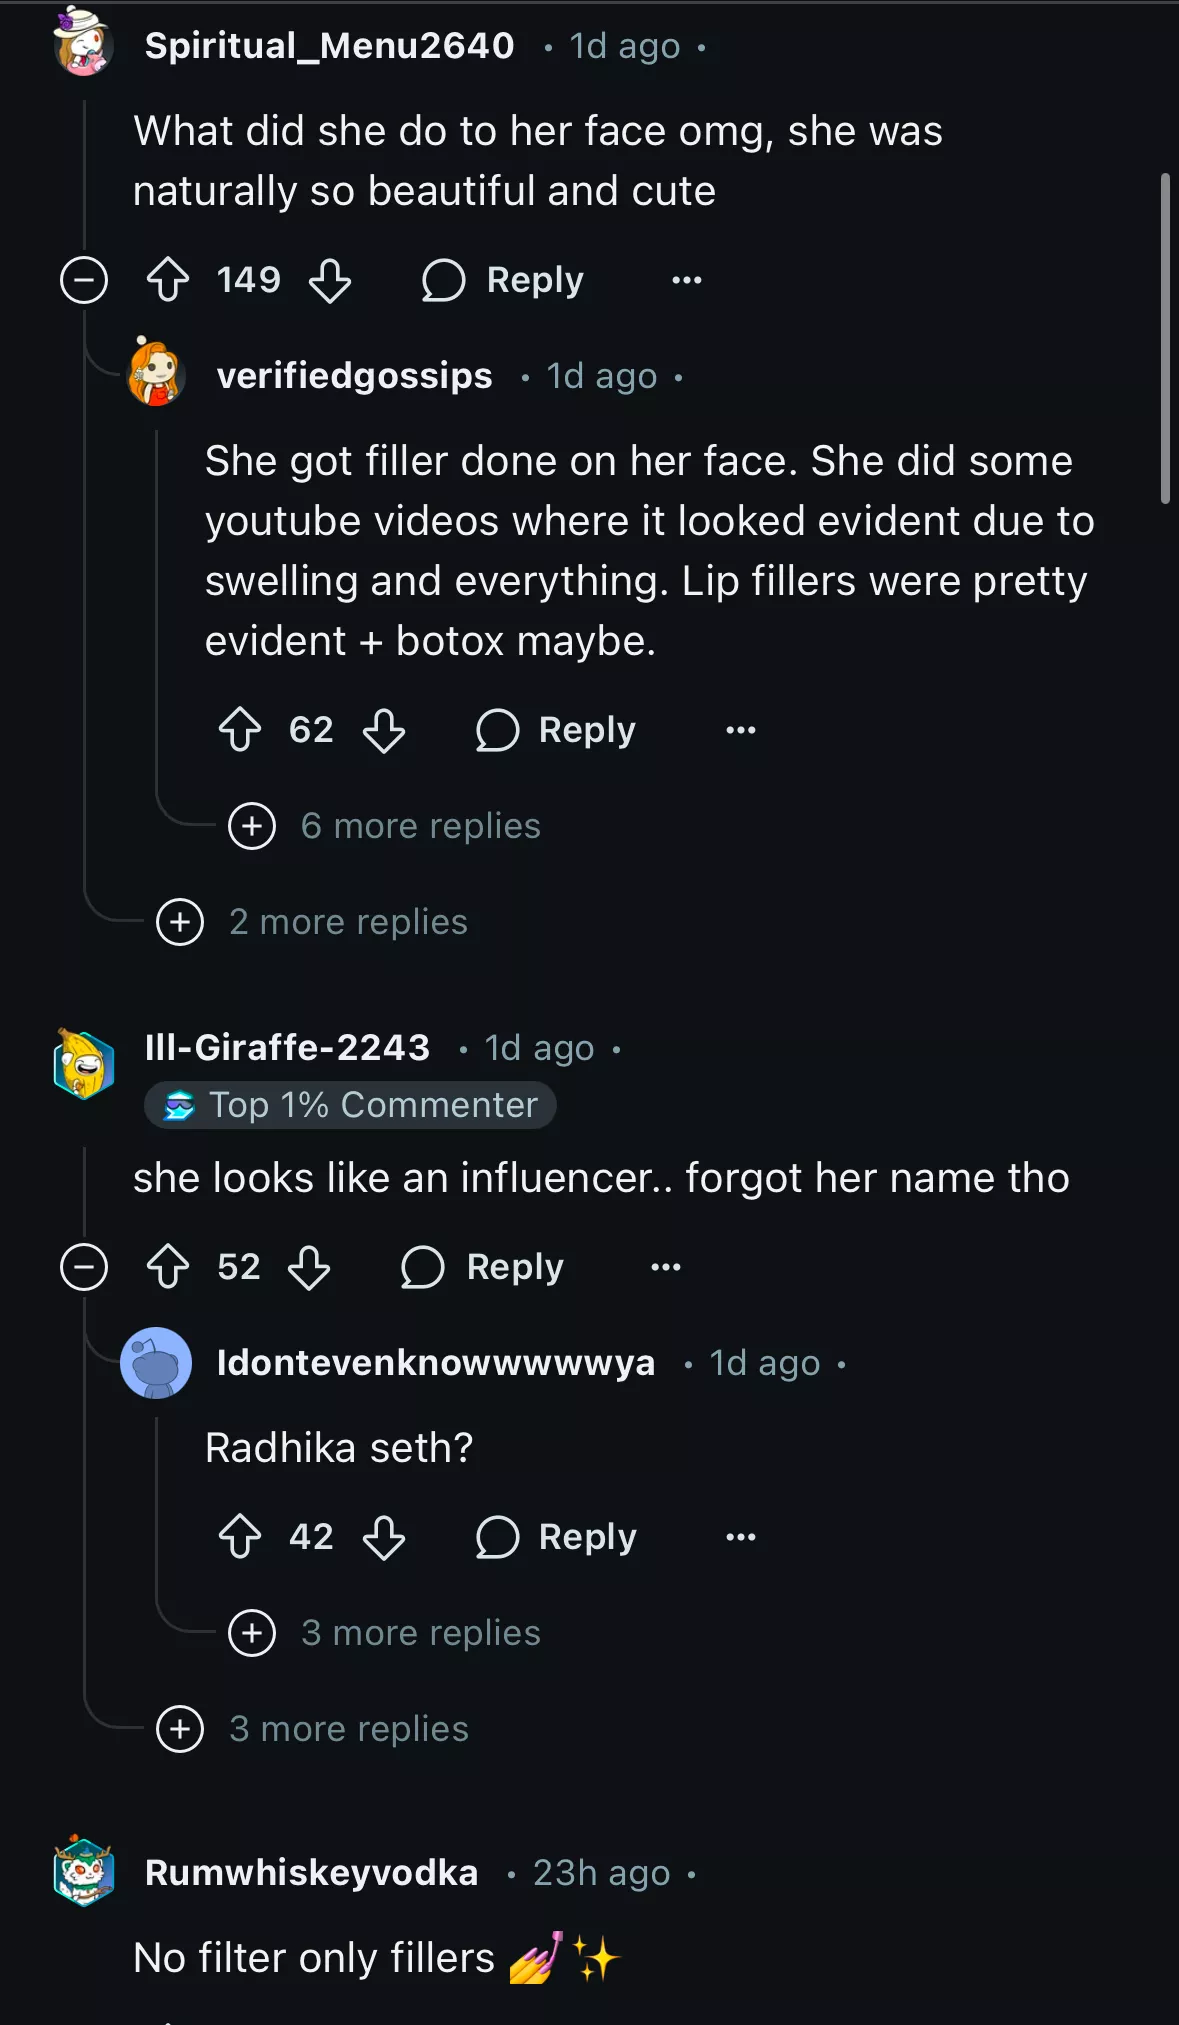Downvote Spiritual_Menu2640's comment with 149 votes
The image size is (1179, 2025).
pyautogui.click(x=330, y=280)
